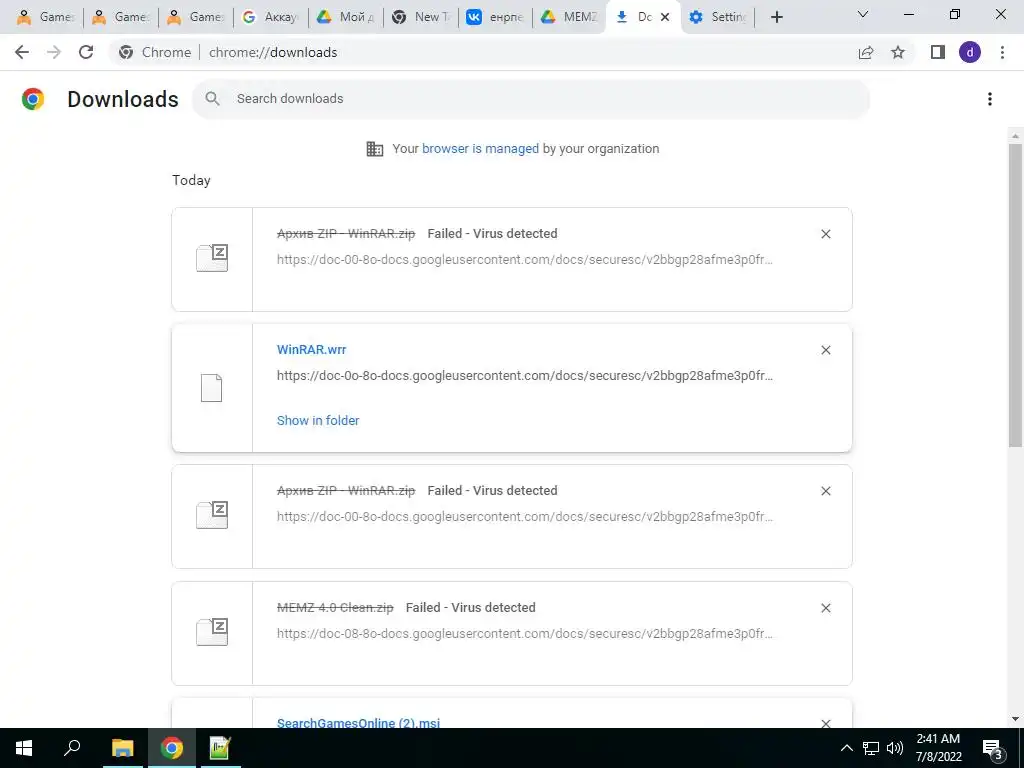Screen dimensions: 1024x768
Task: Open the Downloads page more actions menu
Action: (x=990, y=99)
